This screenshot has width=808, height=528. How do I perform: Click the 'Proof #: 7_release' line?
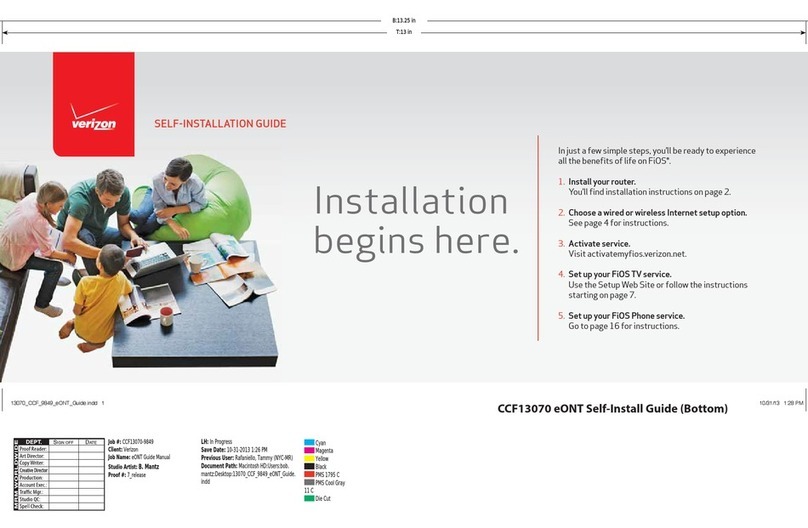click(x=127, y=475)
